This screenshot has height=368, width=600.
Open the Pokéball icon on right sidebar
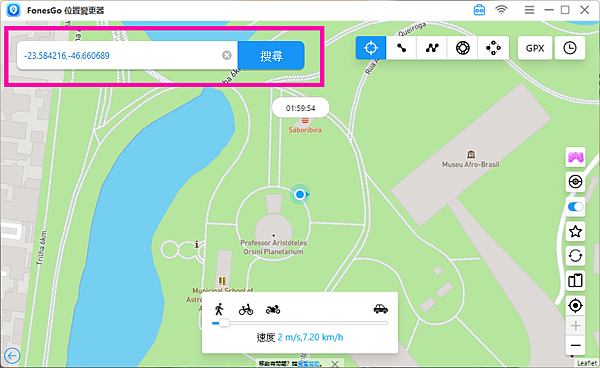[576, 182]
